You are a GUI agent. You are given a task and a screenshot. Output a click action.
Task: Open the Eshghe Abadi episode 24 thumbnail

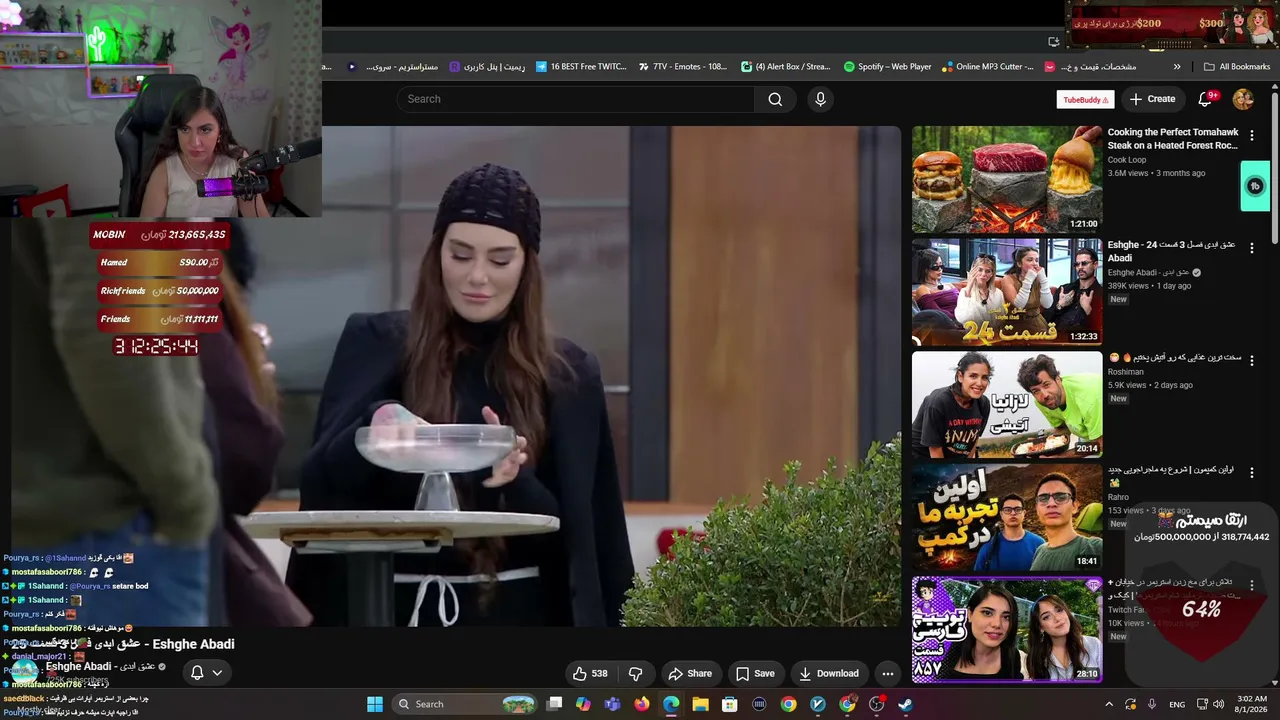(x=1007, y=292)
